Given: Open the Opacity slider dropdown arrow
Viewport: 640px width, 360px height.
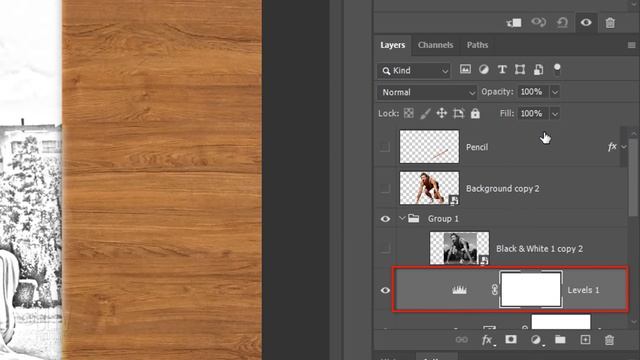Looking at the screenshot, I should click(555, 92).
